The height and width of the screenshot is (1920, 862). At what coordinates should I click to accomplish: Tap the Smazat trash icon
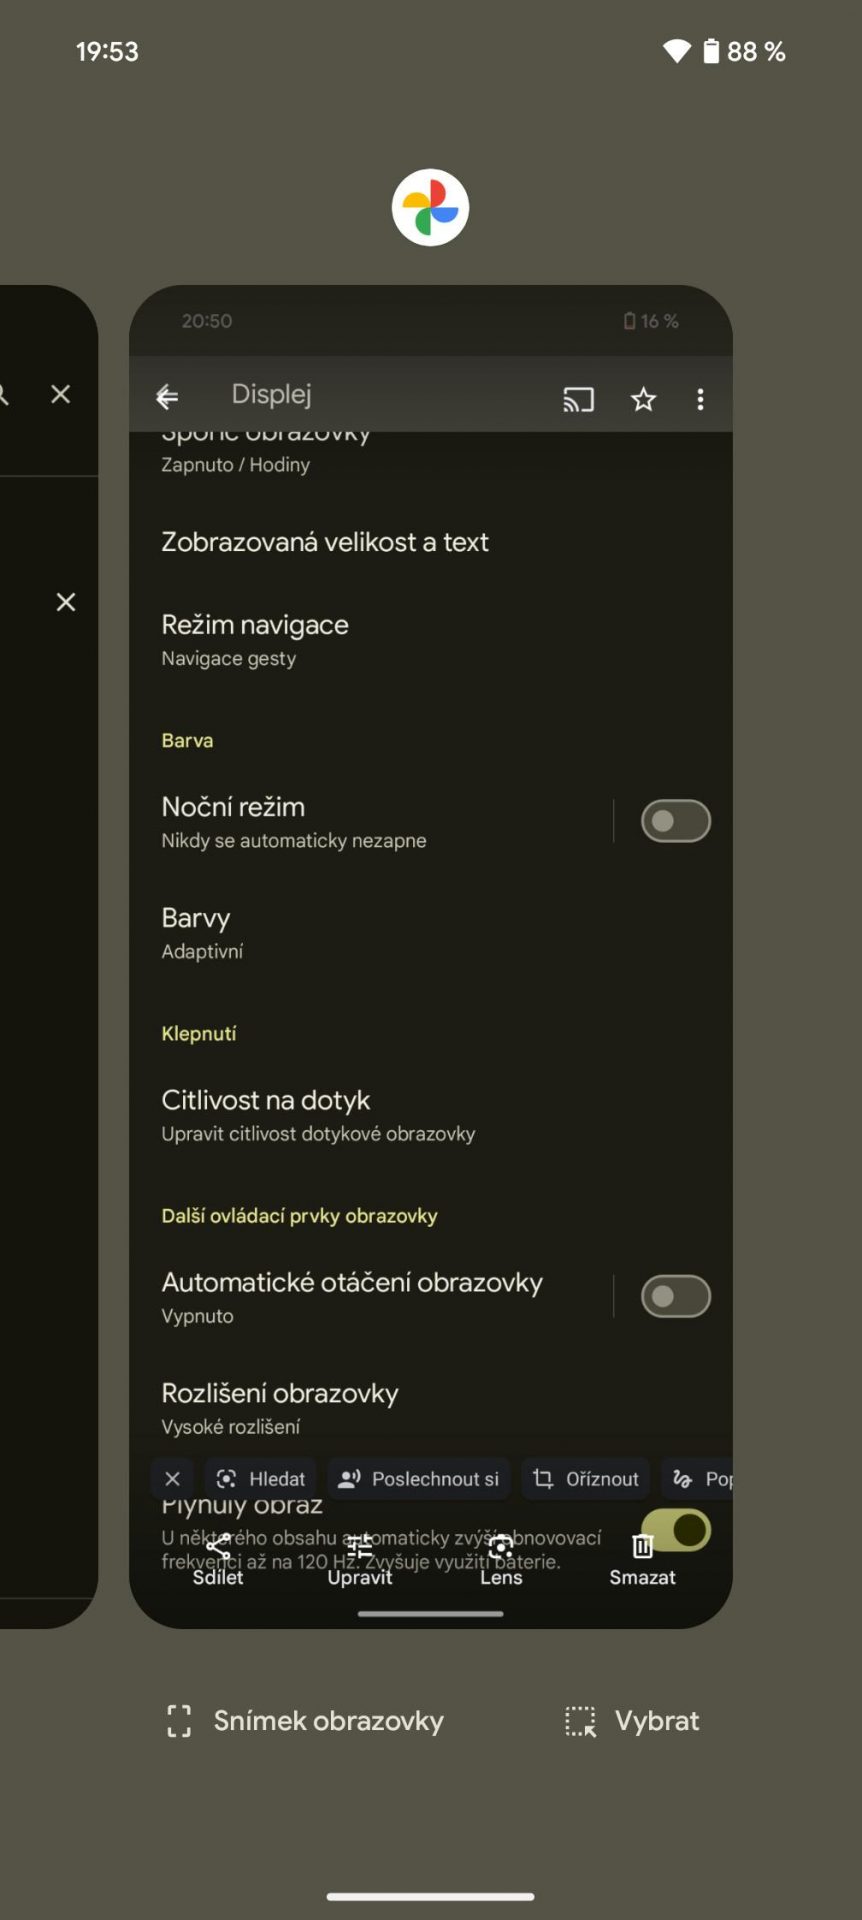tap(642, 1546)
